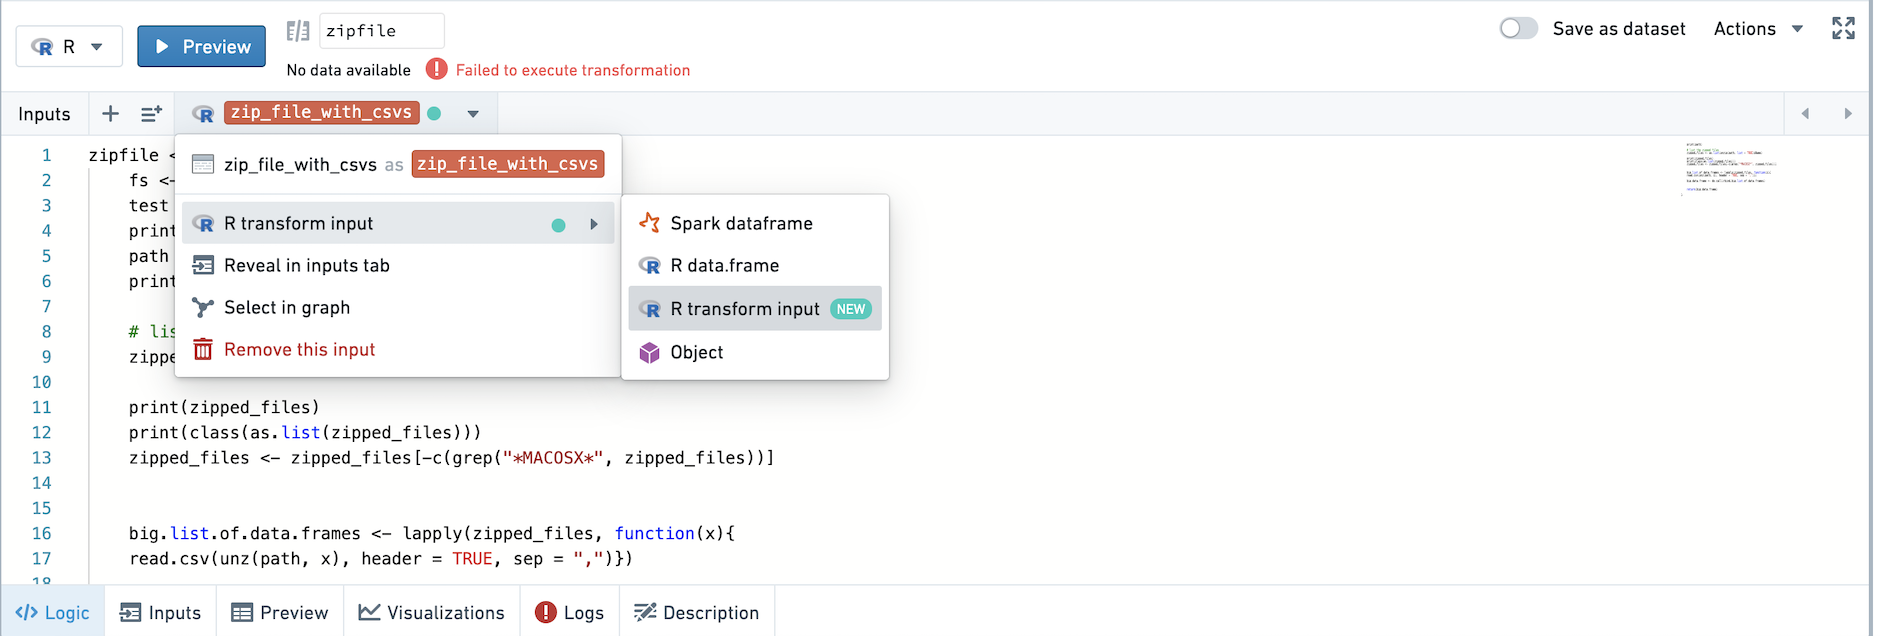Click the red error icon near Failed message
1880x636 pixels.
click(436, 69)
